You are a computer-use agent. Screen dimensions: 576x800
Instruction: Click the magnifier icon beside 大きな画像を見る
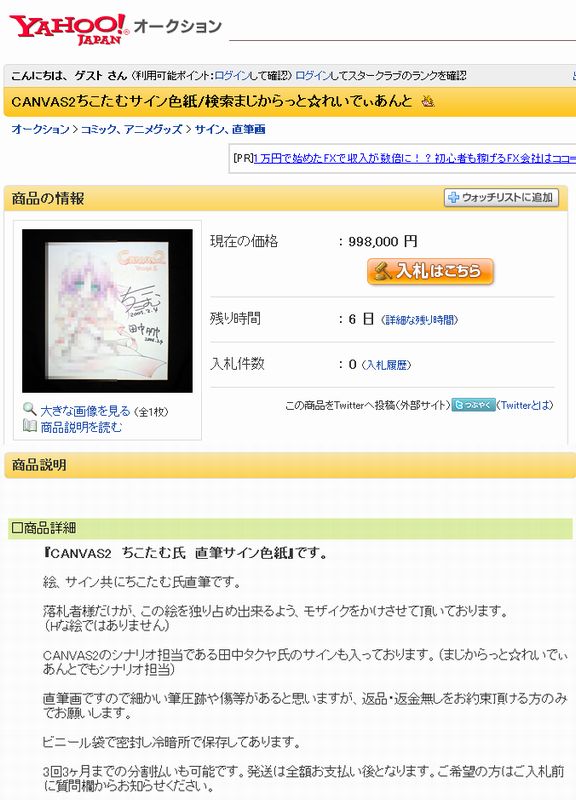point(30,409)
